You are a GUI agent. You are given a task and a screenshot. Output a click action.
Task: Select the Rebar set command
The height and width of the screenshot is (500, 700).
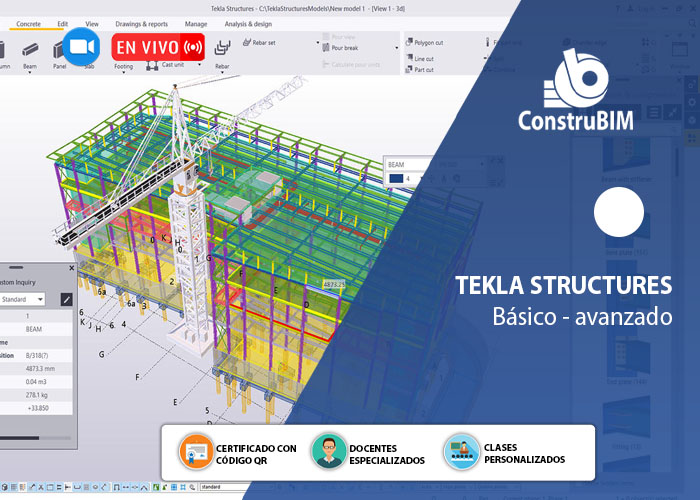tap(259, 42)
